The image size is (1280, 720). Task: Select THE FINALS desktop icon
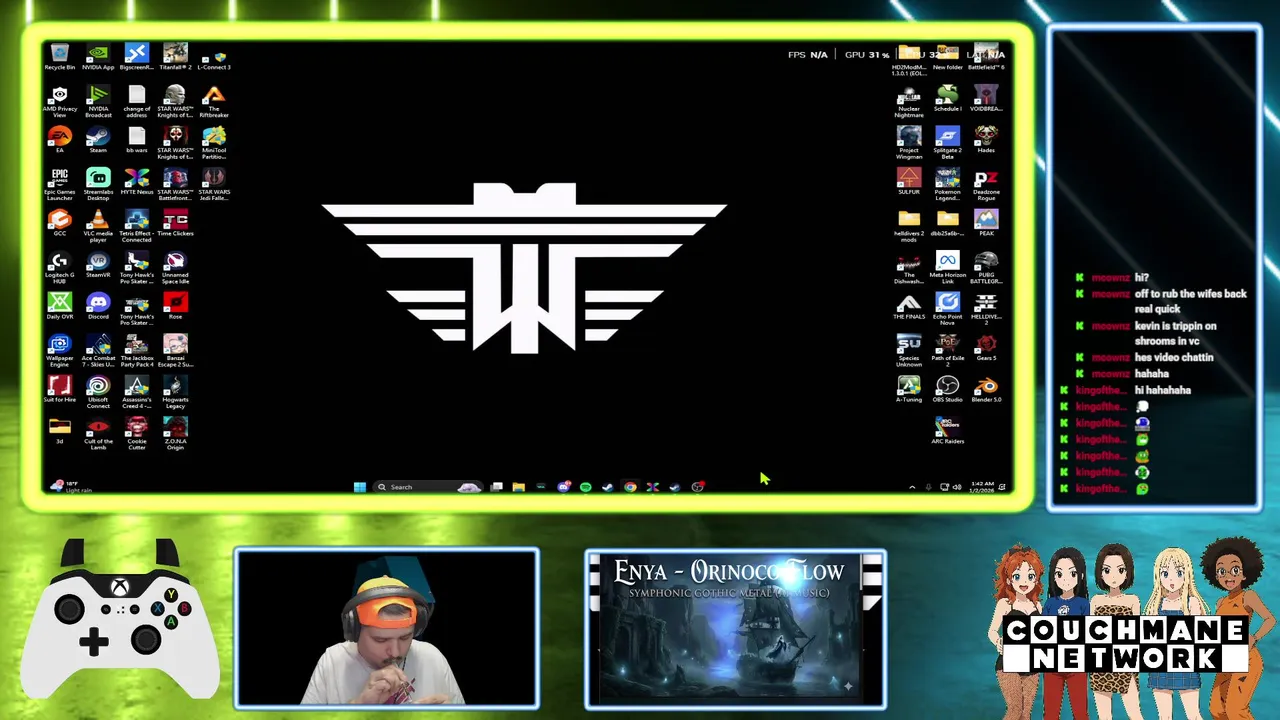tap(909, 306)
